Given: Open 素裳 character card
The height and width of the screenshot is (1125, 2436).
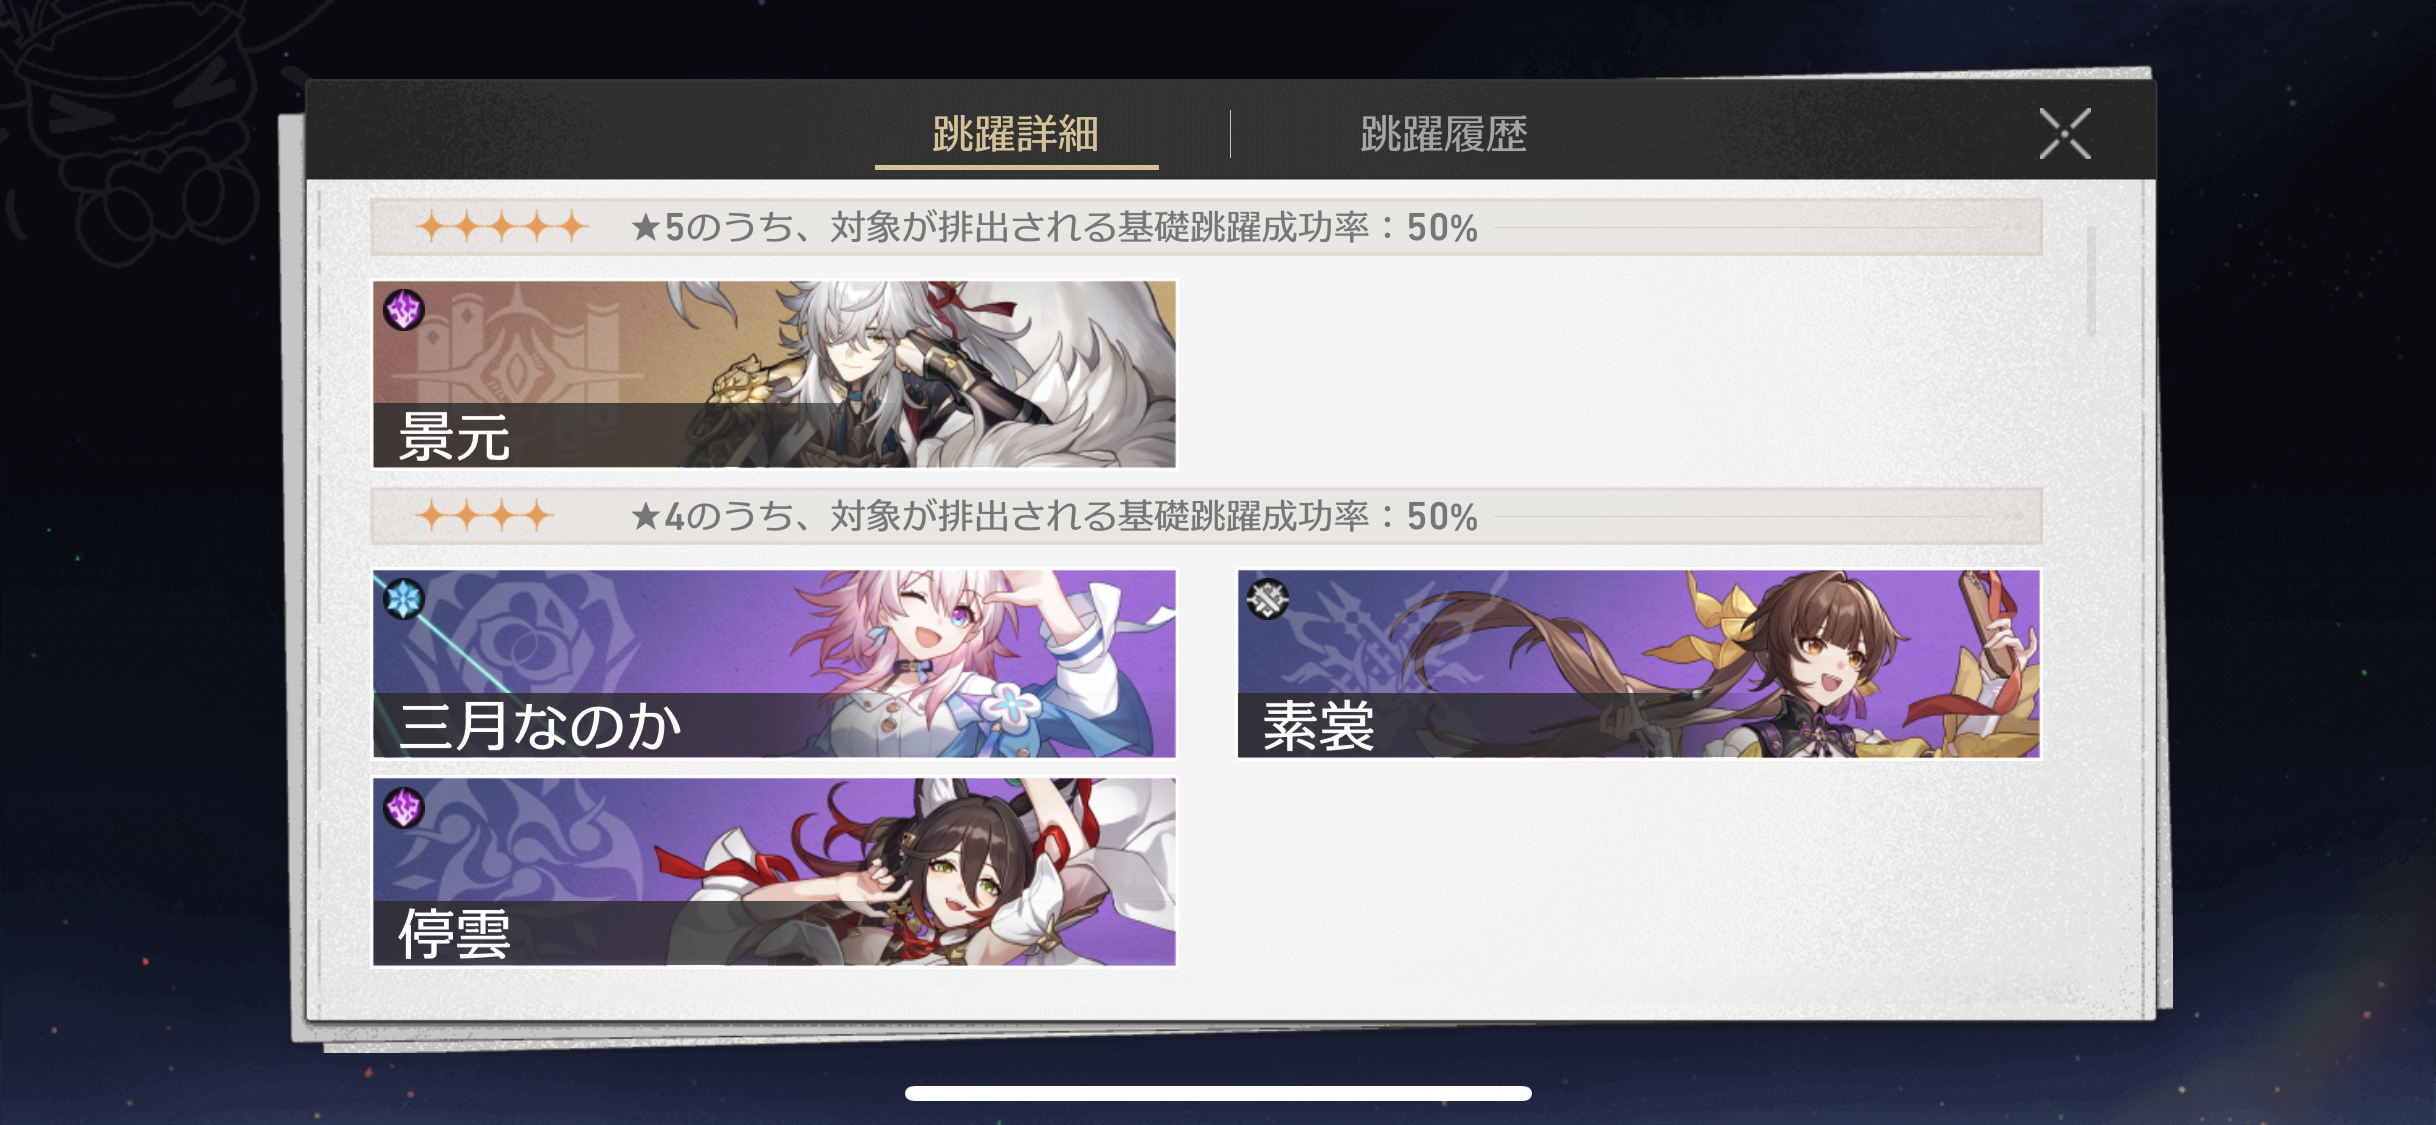Looking at the screenshot, I should tap(1639, 663).
